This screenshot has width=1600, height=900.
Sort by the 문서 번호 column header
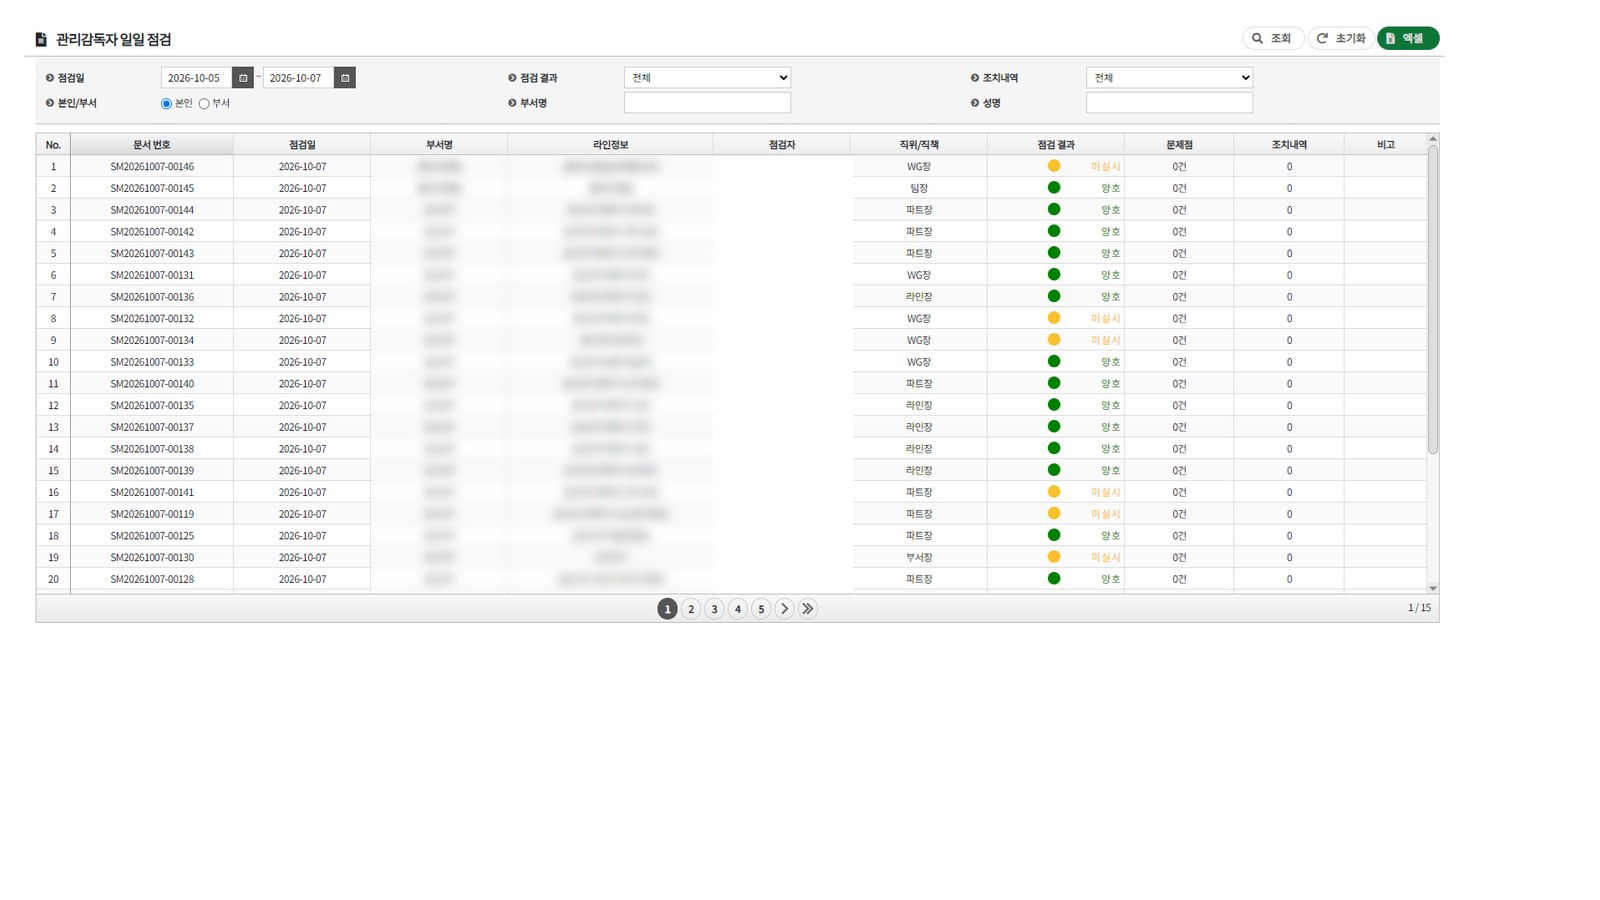(x=152, y=145)
